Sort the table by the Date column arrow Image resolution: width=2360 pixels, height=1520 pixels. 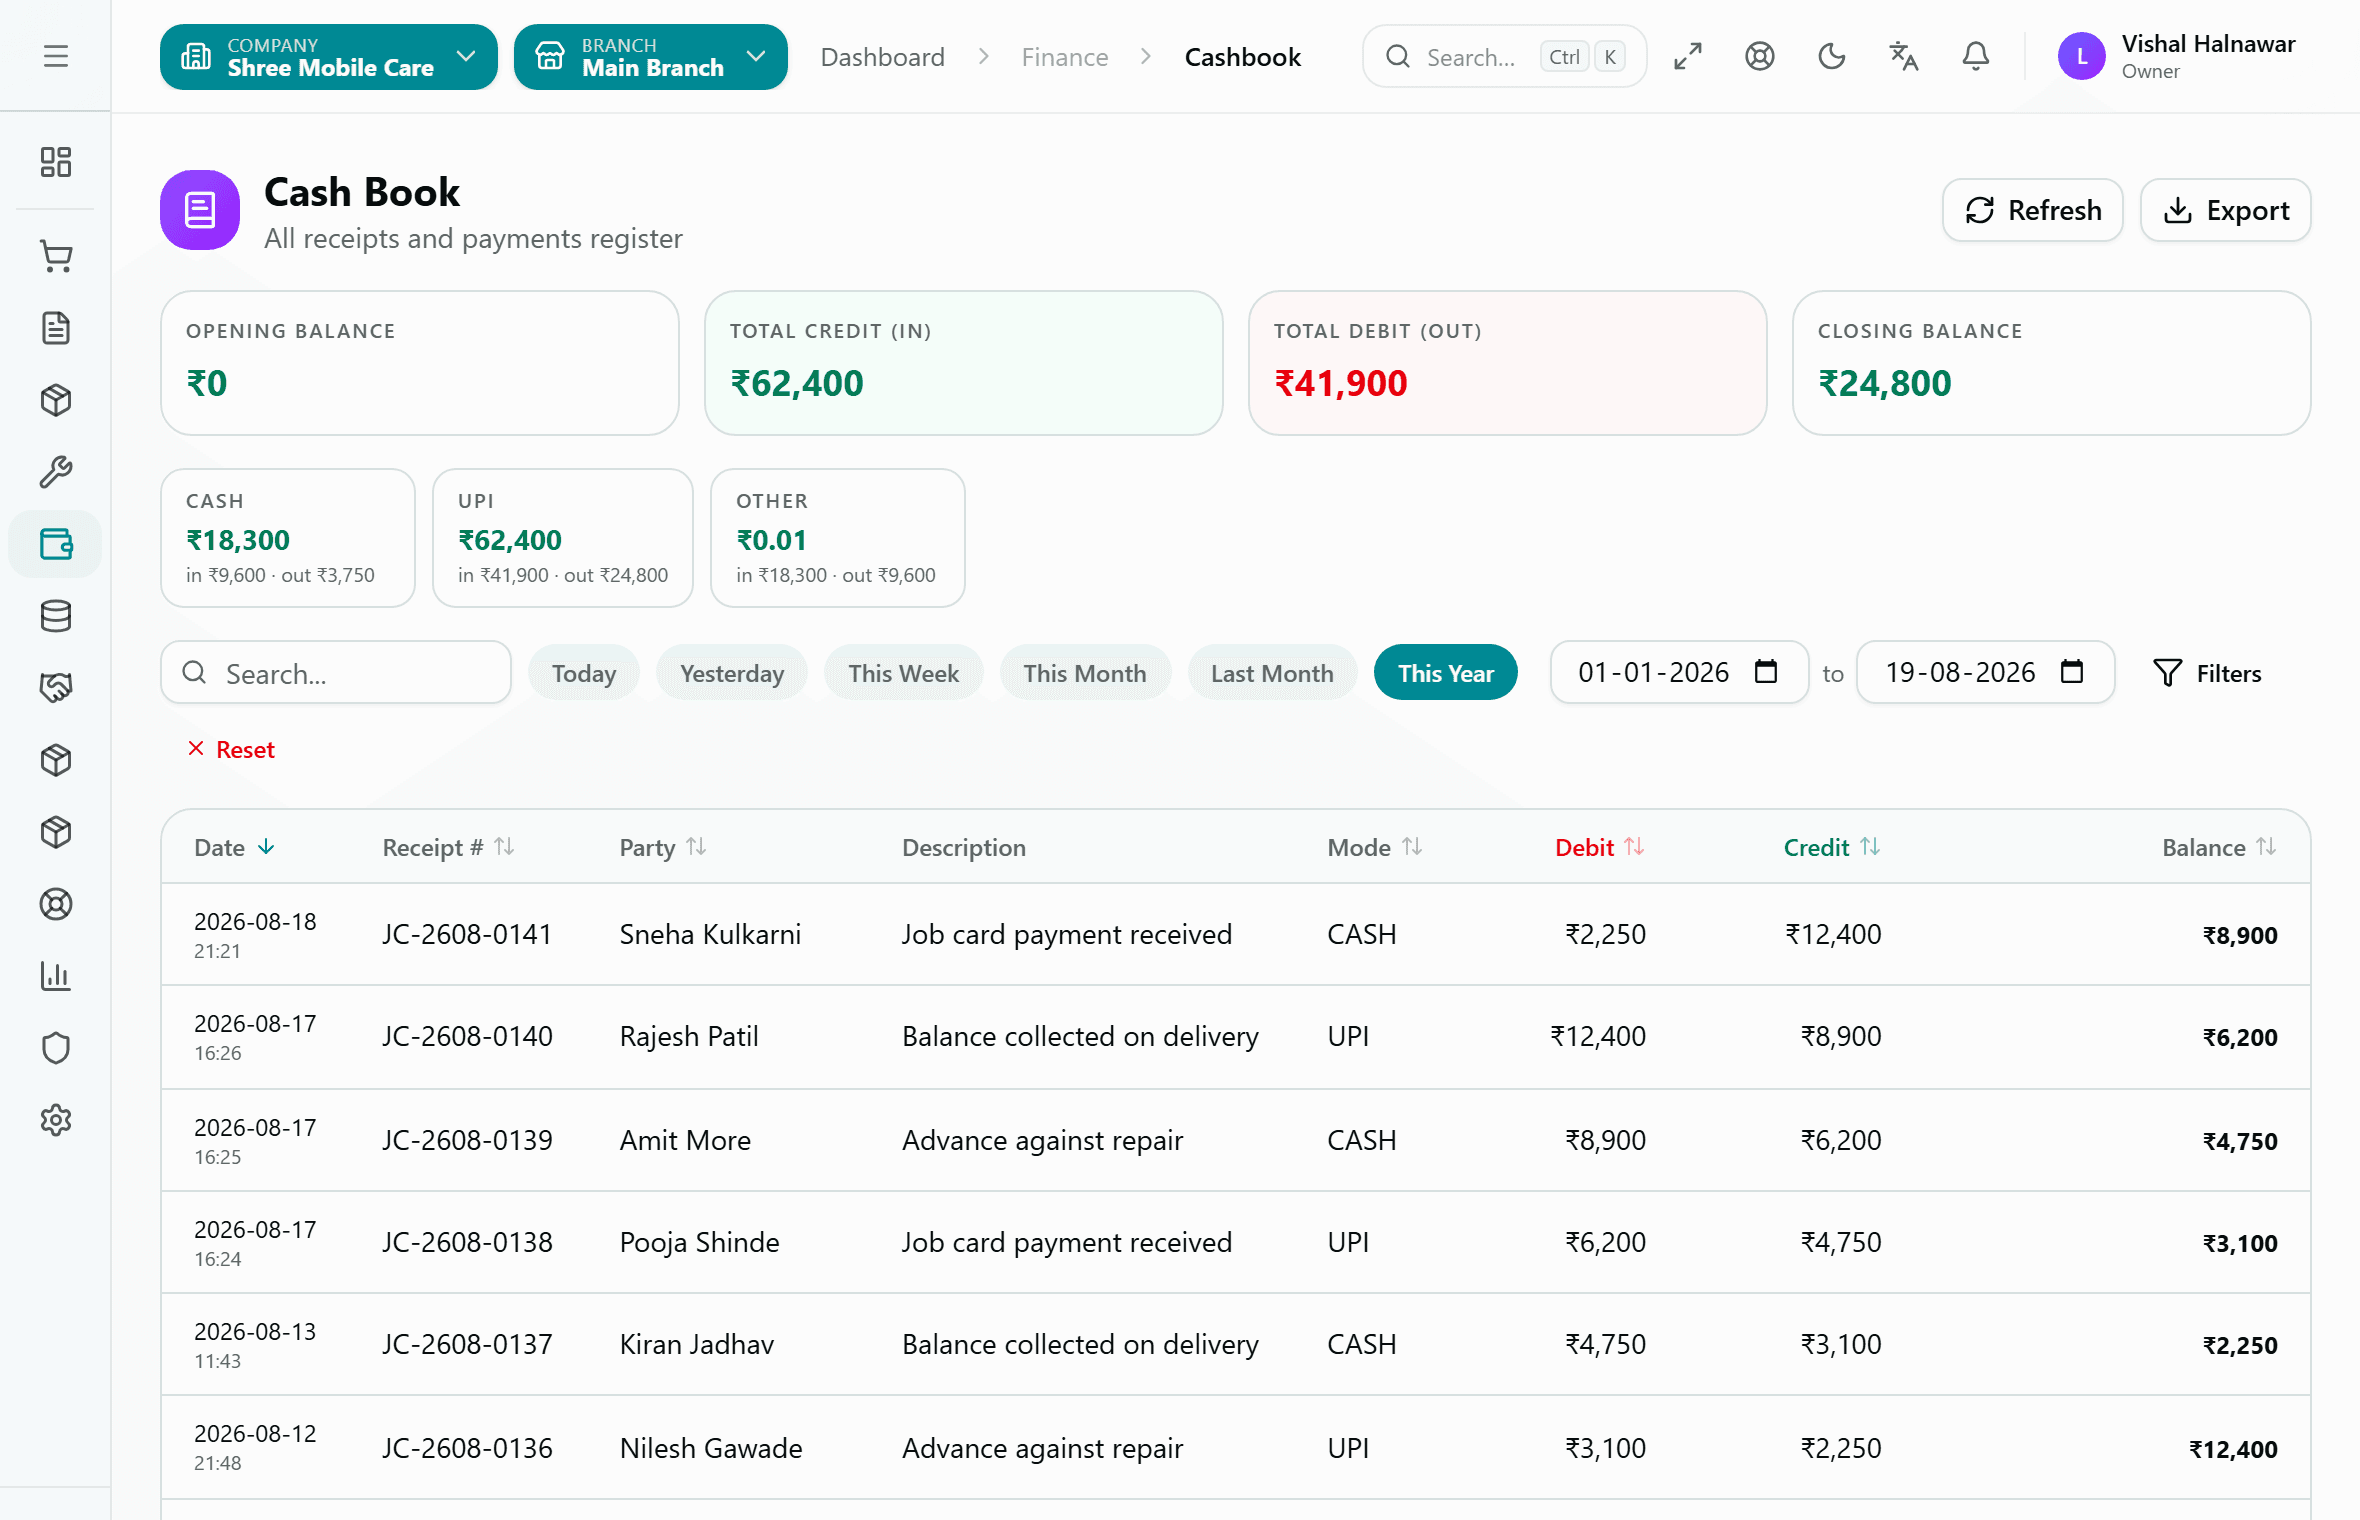(266, 847)
